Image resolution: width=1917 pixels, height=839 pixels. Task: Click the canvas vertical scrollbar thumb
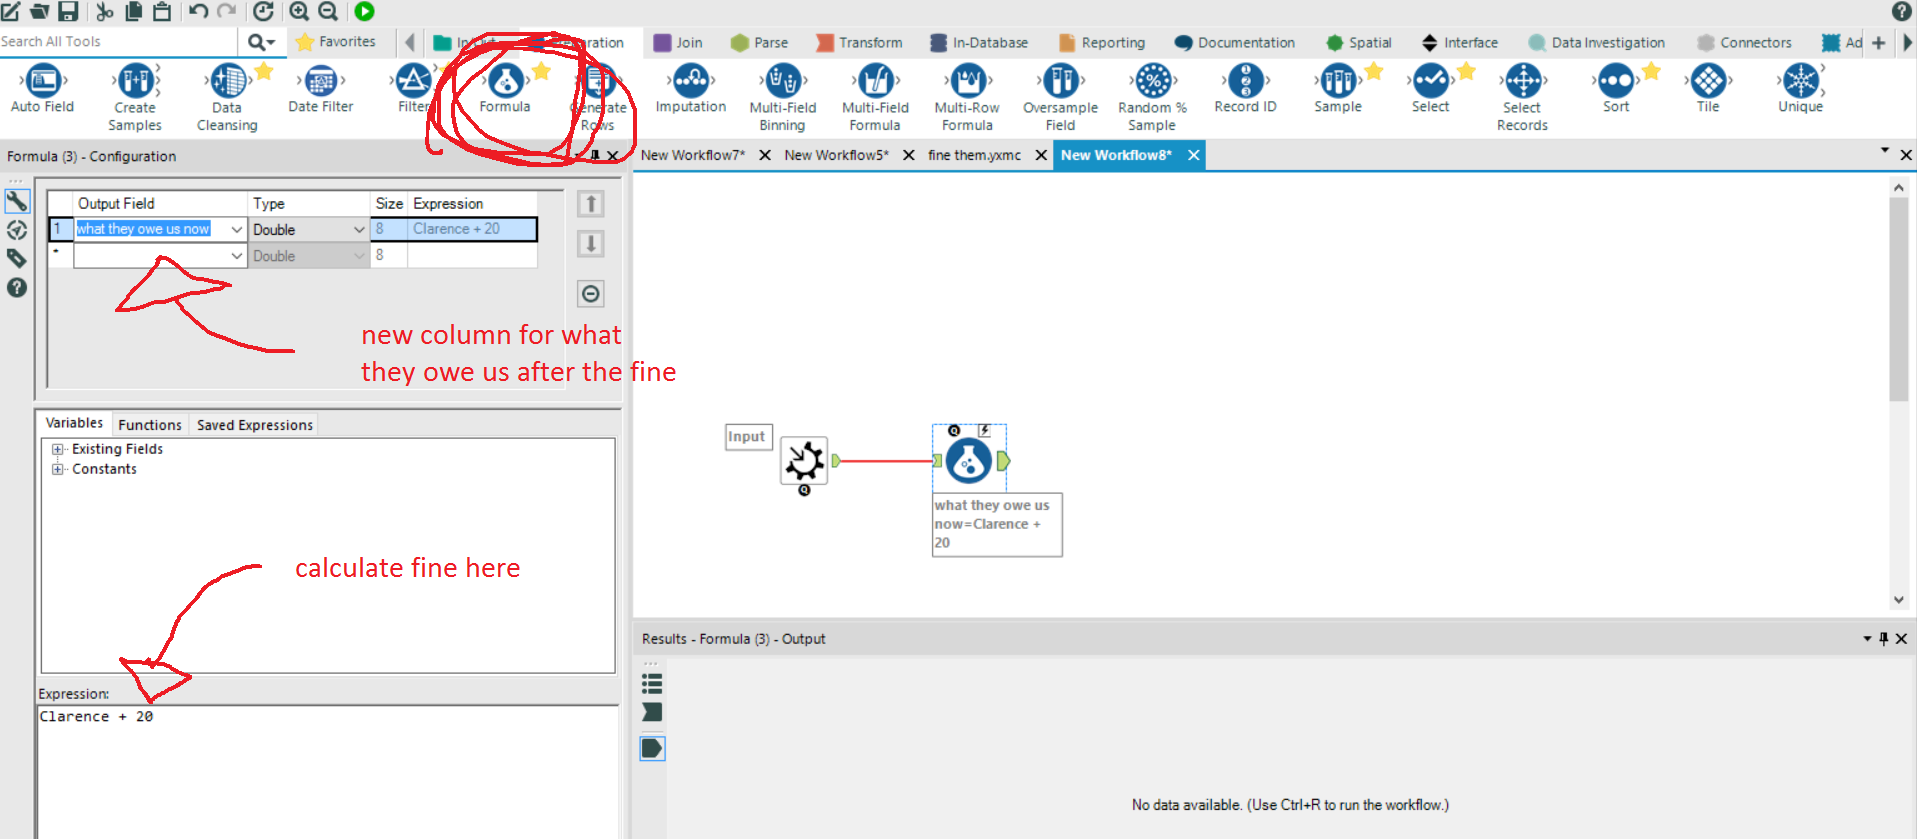tap(1899, 300)
